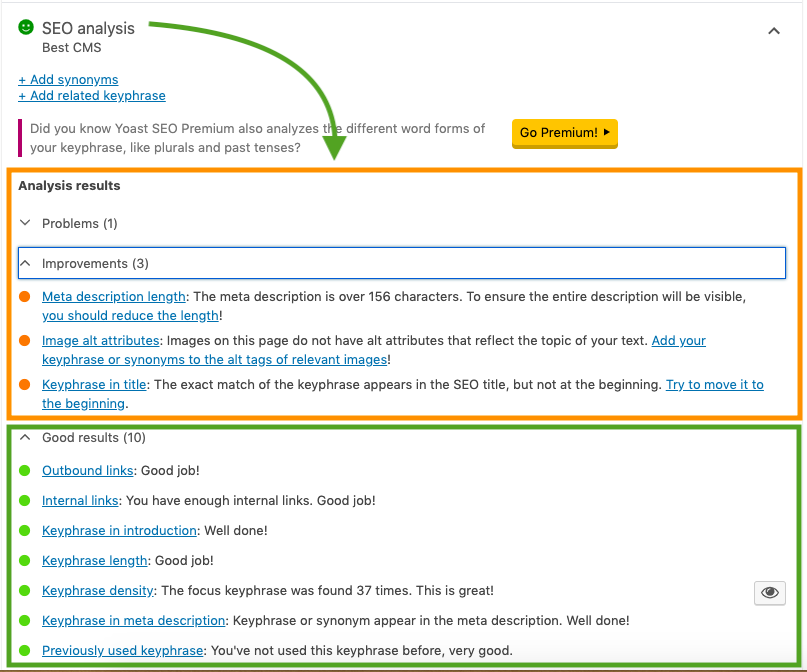
Task: Click the green smiley SEO score icon
Action: click(x=26, y=28)
